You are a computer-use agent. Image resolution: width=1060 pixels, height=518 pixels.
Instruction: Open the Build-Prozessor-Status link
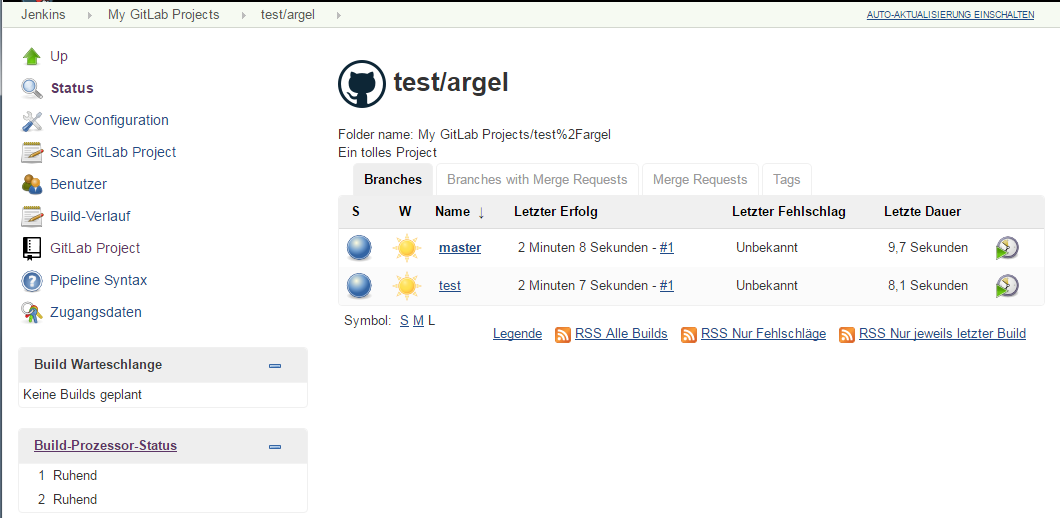(x=105, y=446)
